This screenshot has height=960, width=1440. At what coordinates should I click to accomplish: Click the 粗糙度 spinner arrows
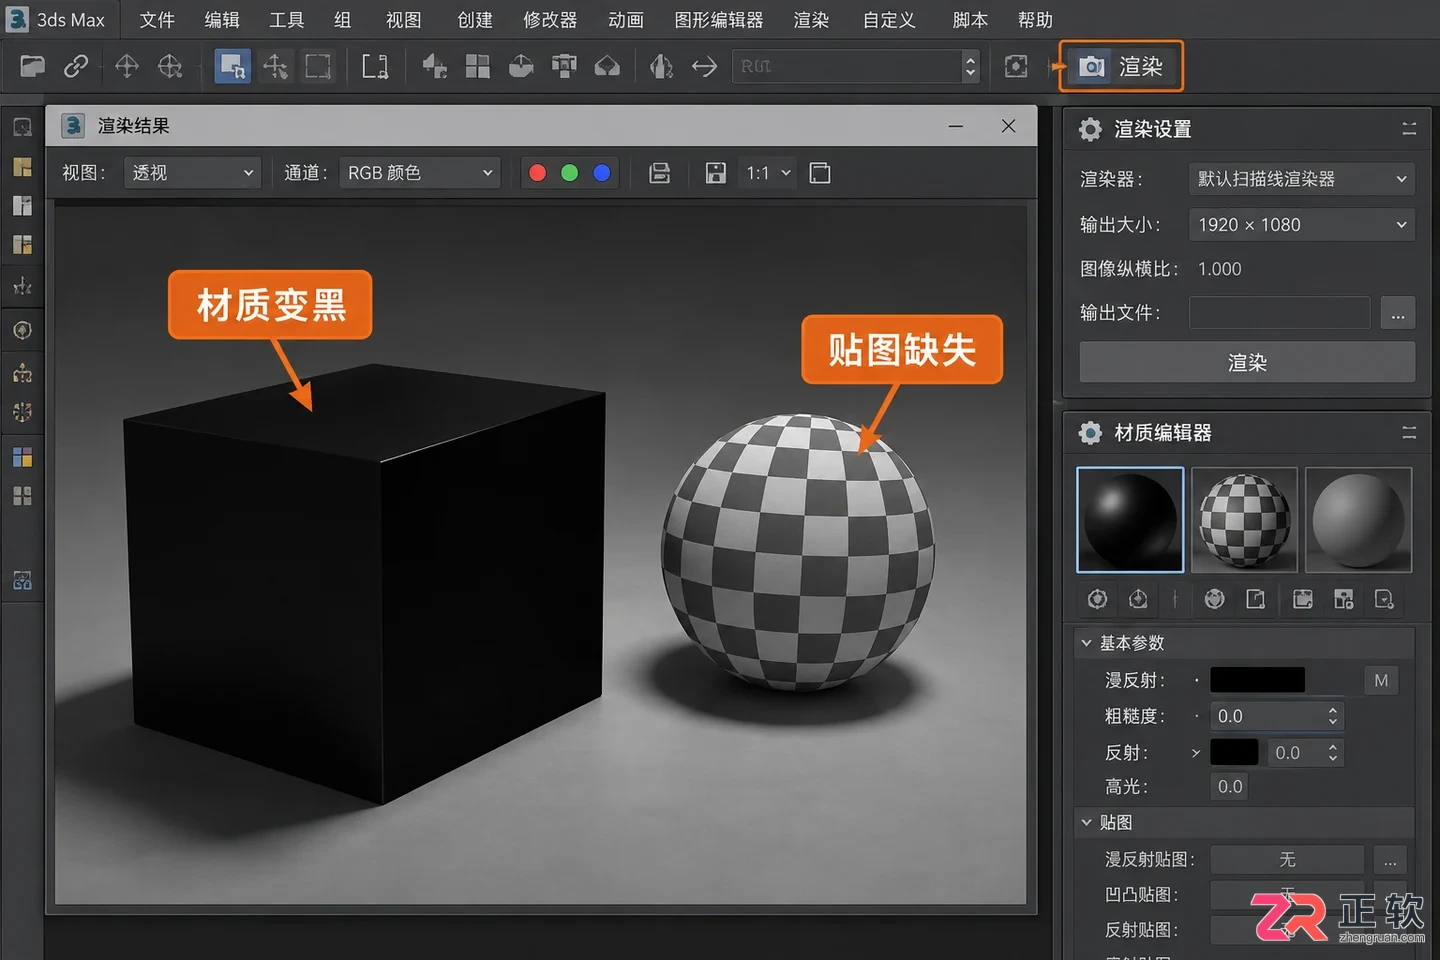[1333, 716]
